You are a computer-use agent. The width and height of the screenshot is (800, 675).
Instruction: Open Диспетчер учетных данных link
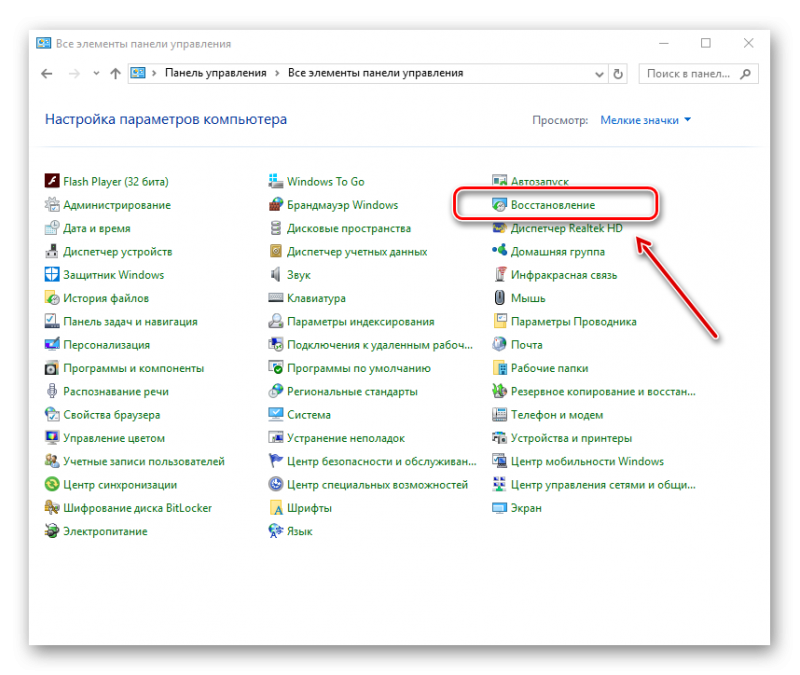[357, 252]
